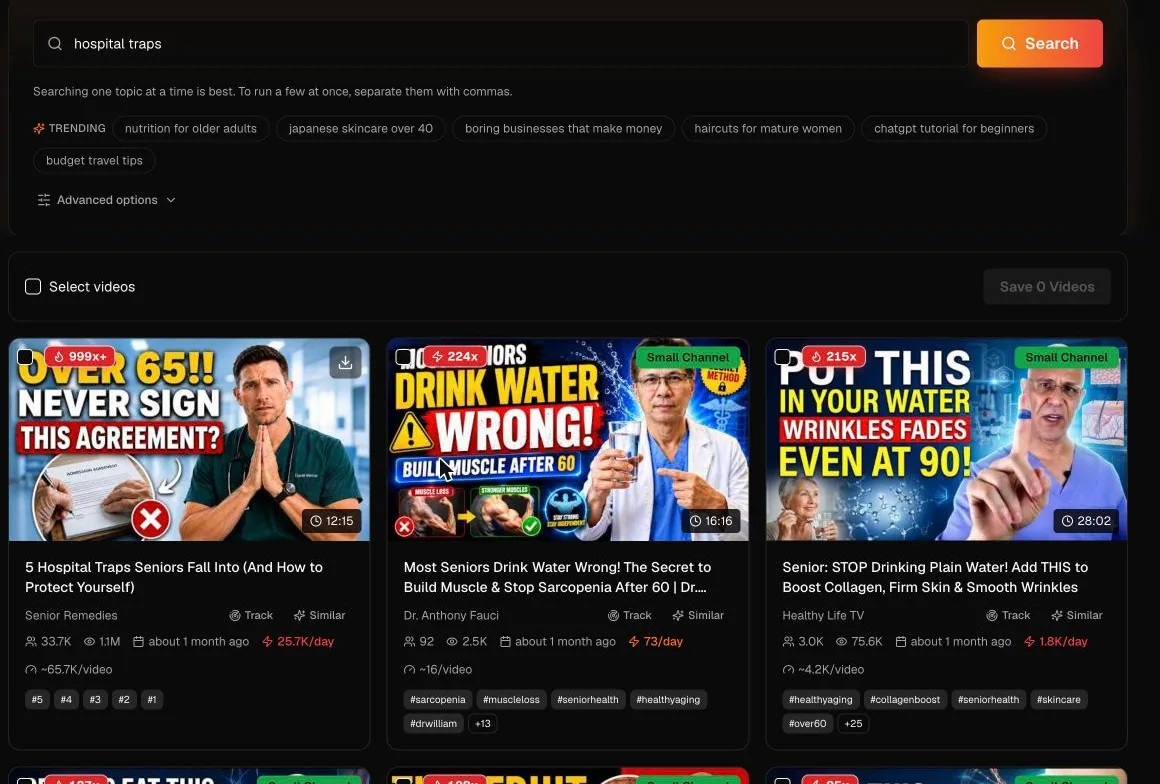Click the '#sarcopenia' tag

[437, 700]
